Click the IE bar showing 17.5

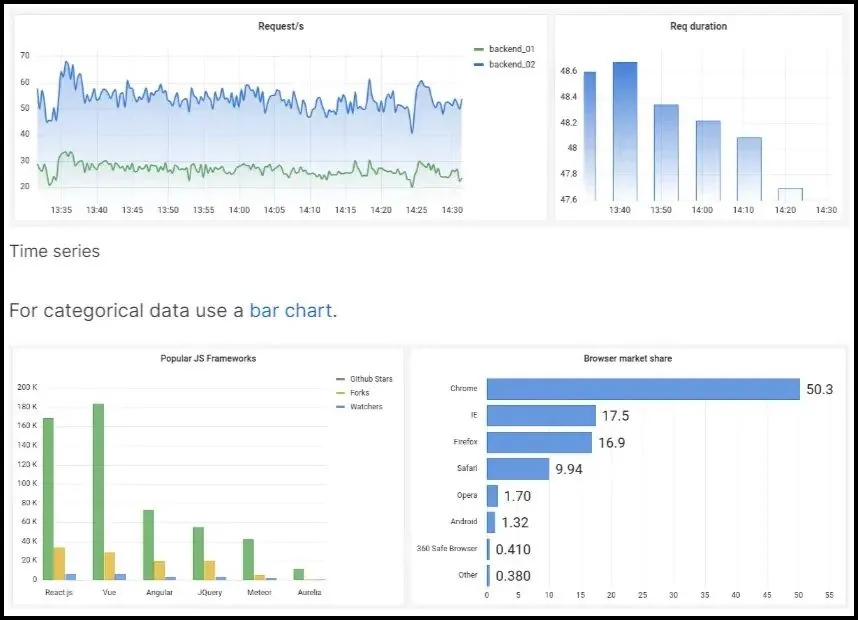click(x=541, y=415)
